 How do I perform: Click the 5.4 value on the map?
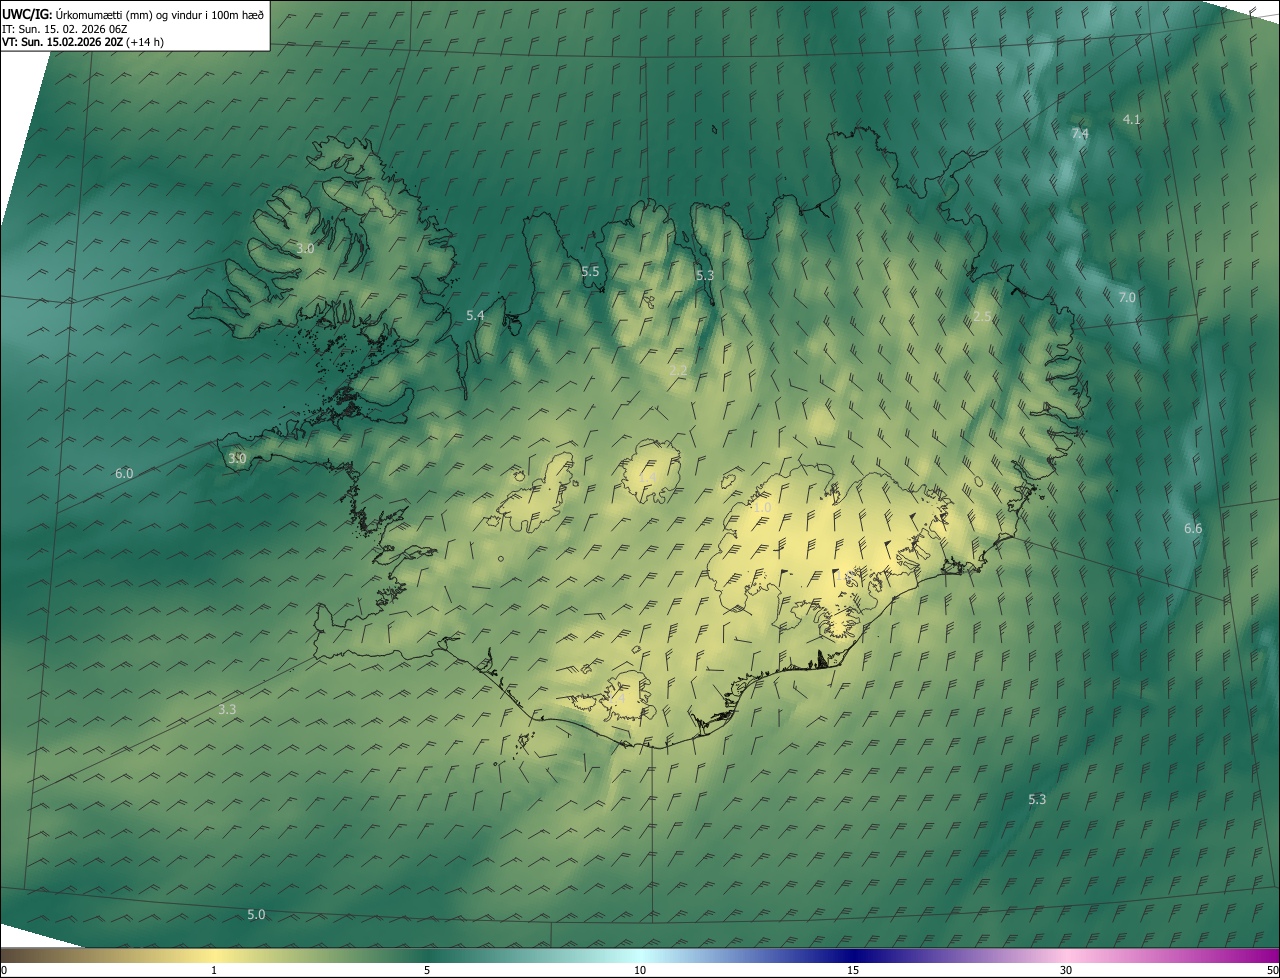click(475, 316)
